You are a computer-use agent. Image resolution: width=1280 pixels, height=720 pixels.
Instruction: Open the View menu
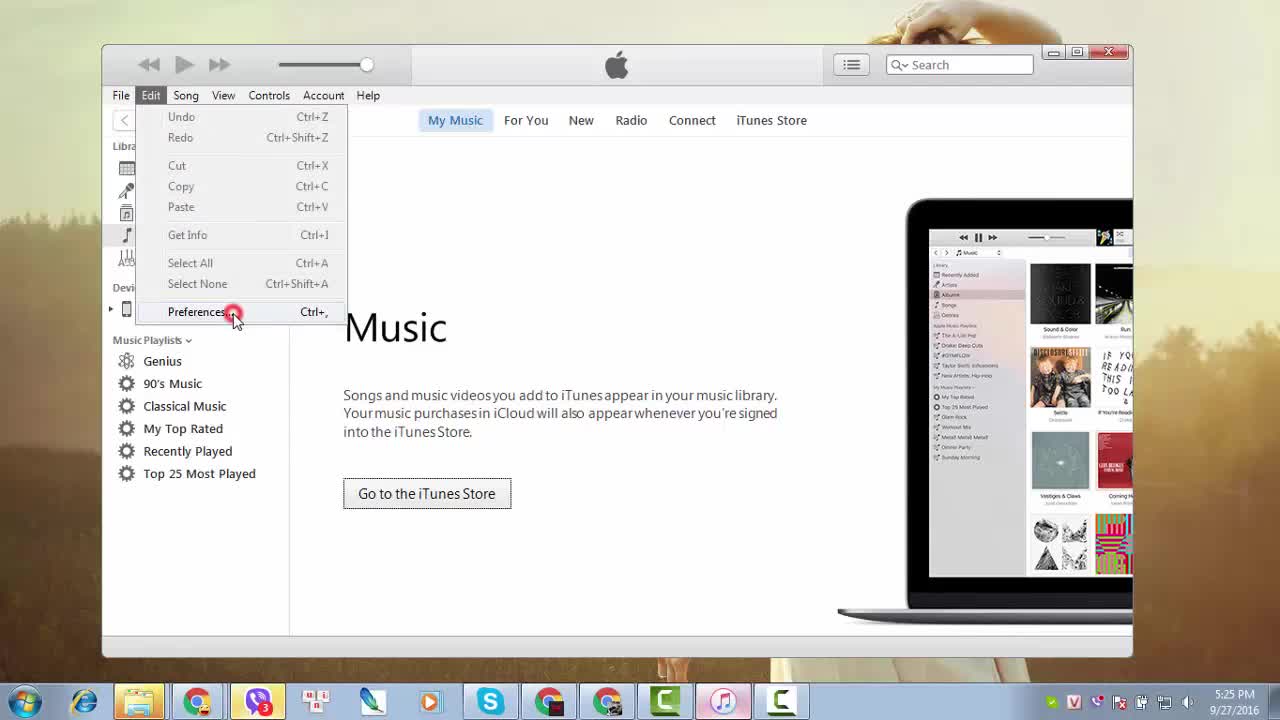coord(223,96)
